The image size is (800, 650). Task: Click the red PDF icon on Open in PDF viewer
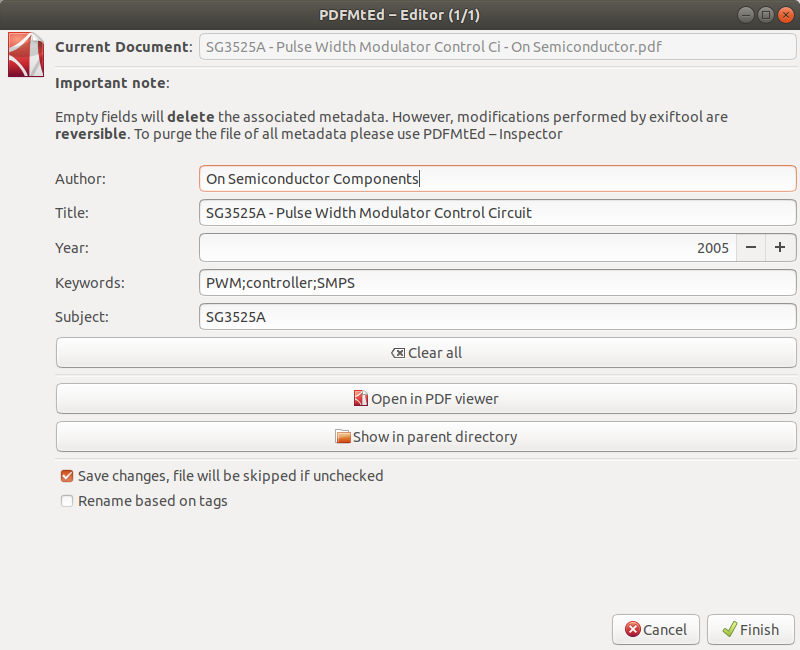click(360, 398)
